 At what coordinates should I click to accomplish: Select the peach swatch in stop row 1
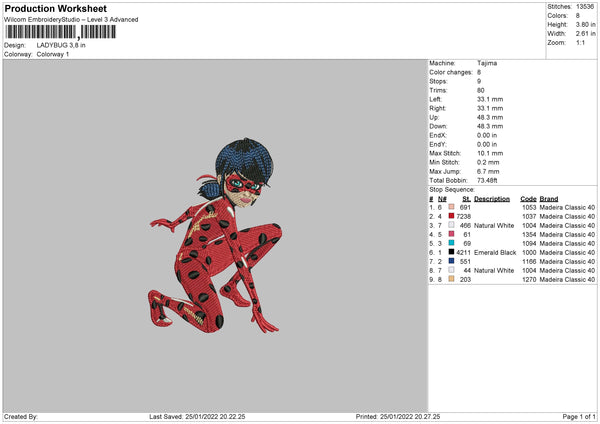452,207
